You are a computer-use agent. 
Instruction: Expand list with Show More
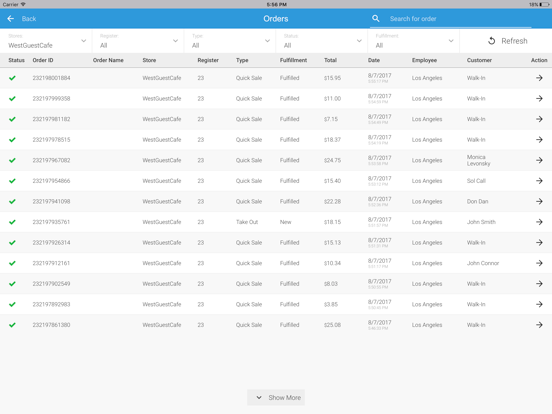(276, 397)
